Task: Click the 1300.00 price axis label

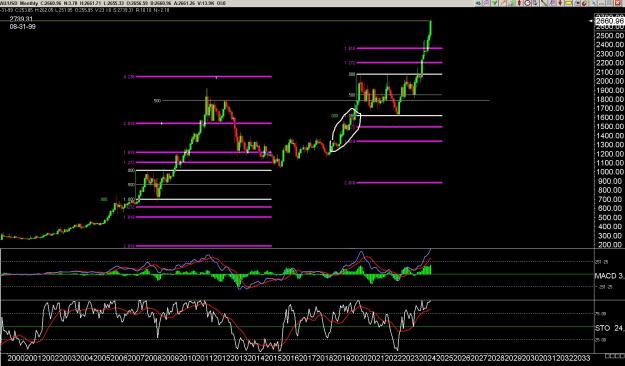Action: (x=610, y=145)
